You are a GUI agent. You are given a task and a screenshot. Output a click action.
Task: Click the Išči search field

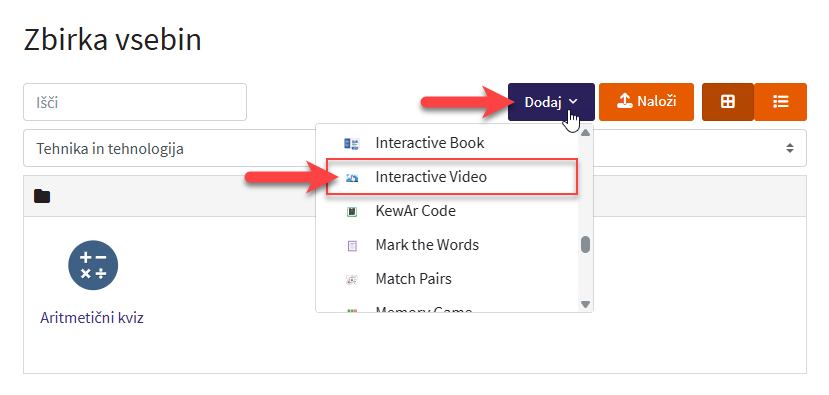(135, 102)
